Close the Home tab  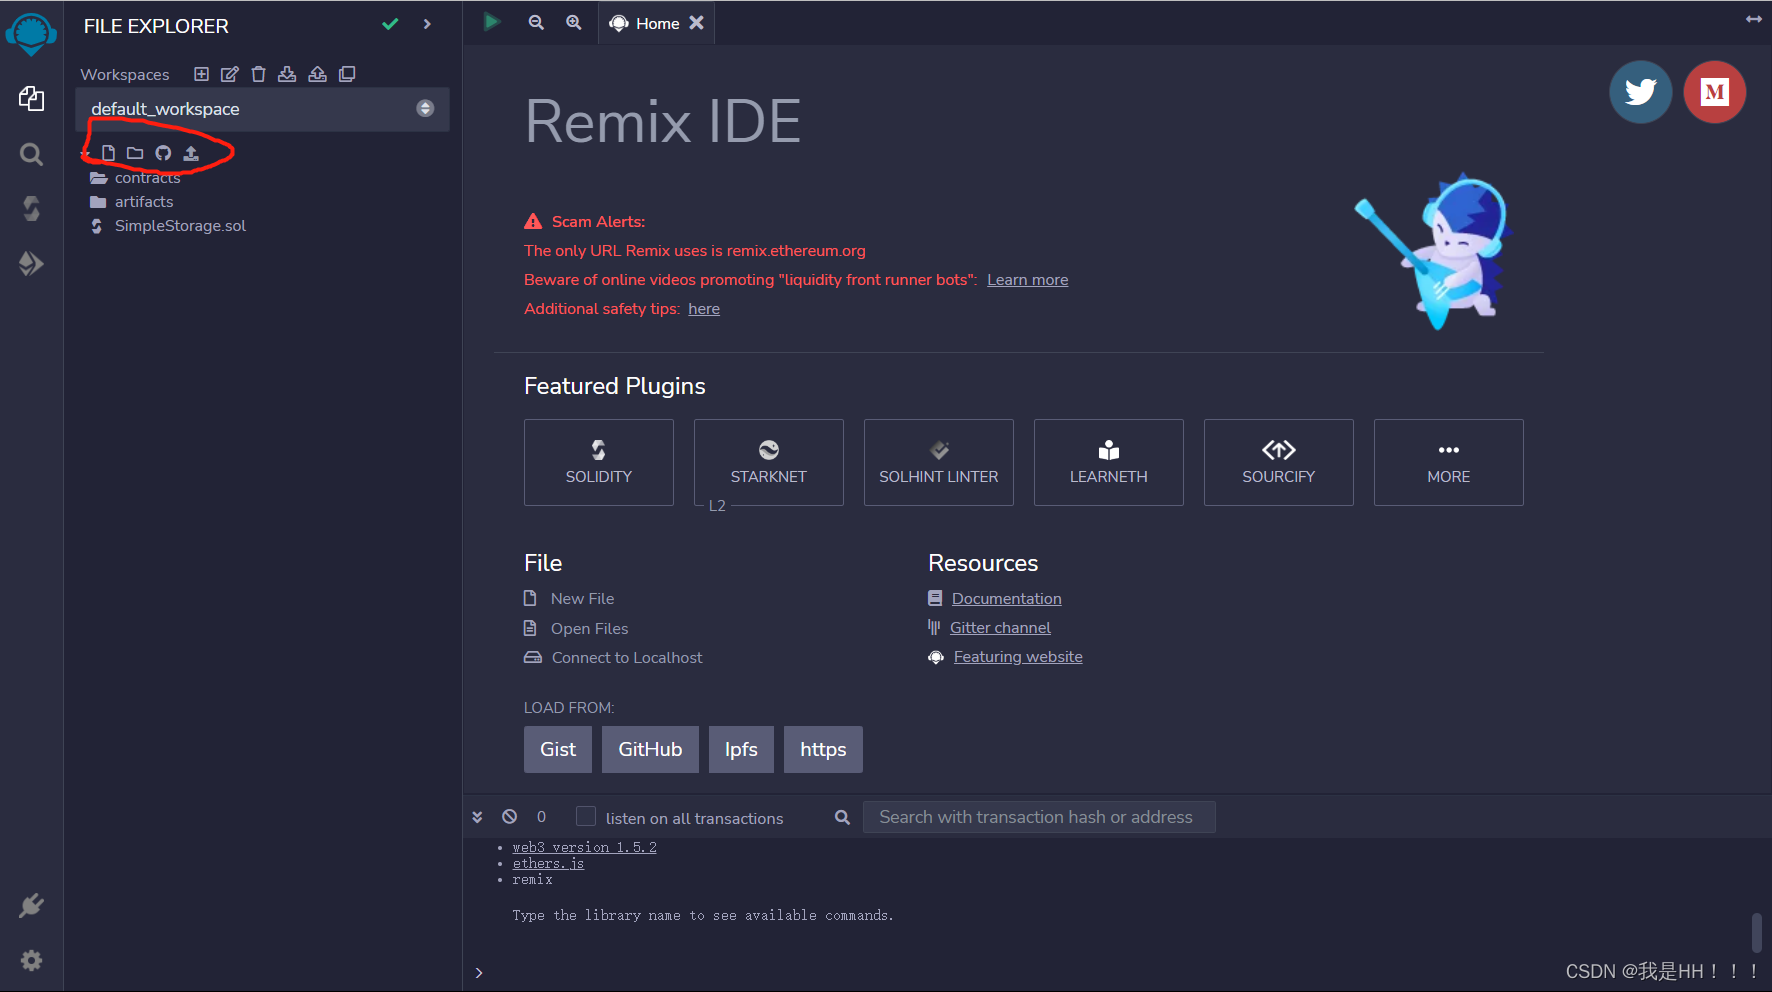coord(696,22)
